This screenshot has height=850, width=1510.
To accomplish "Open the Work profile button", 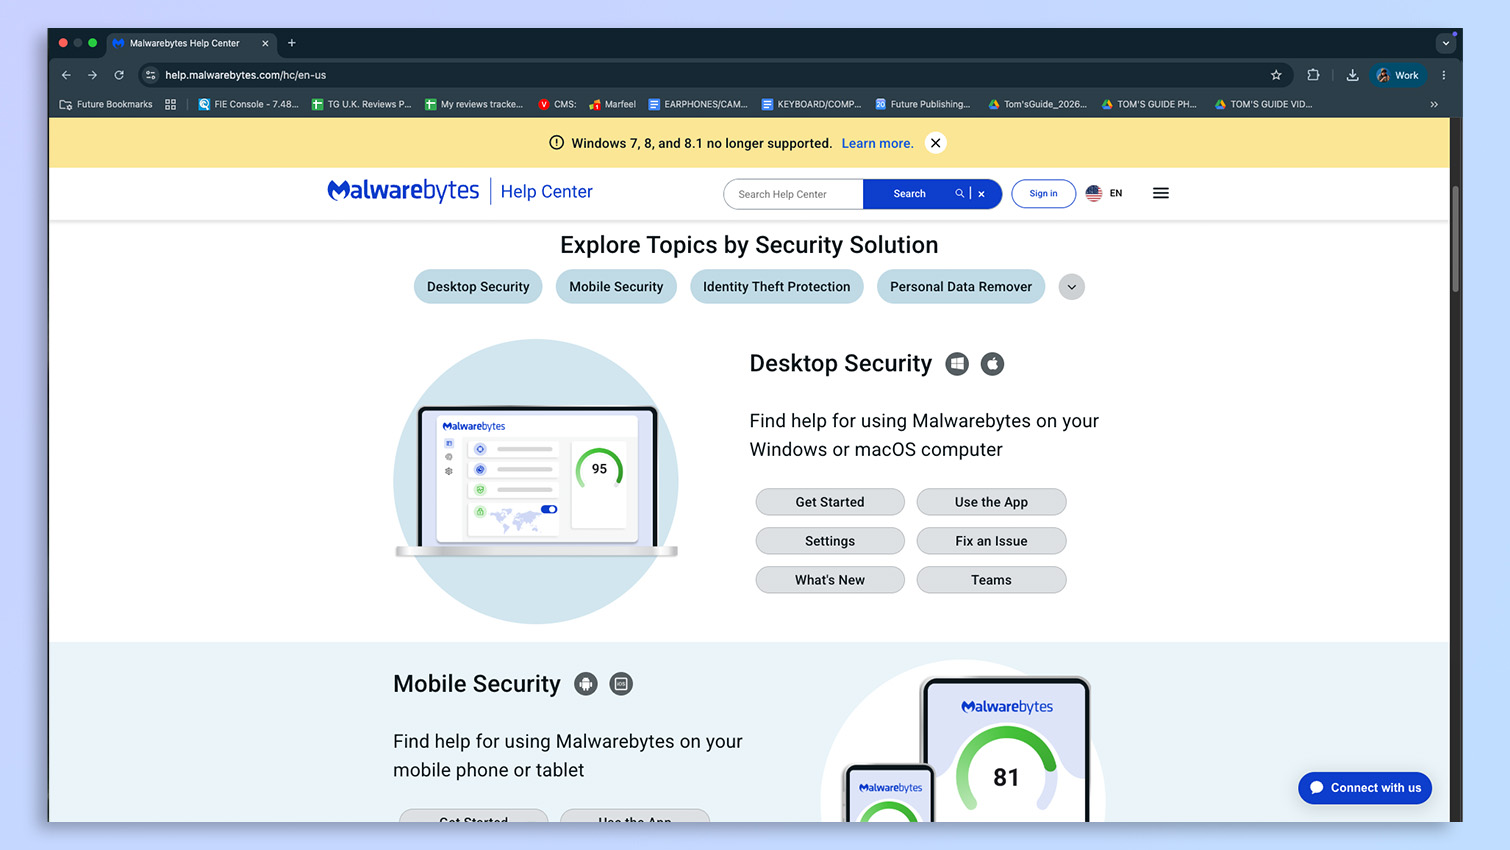I will pos(1398,75).
